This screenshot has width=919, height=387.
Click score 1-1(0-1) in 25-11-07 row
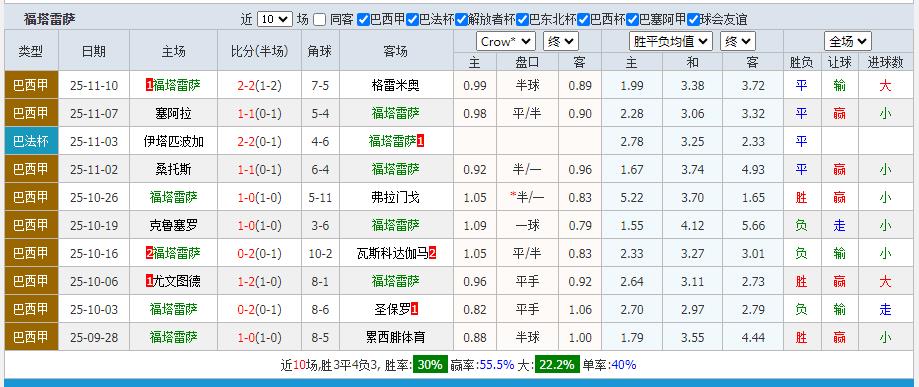[259, 113]
